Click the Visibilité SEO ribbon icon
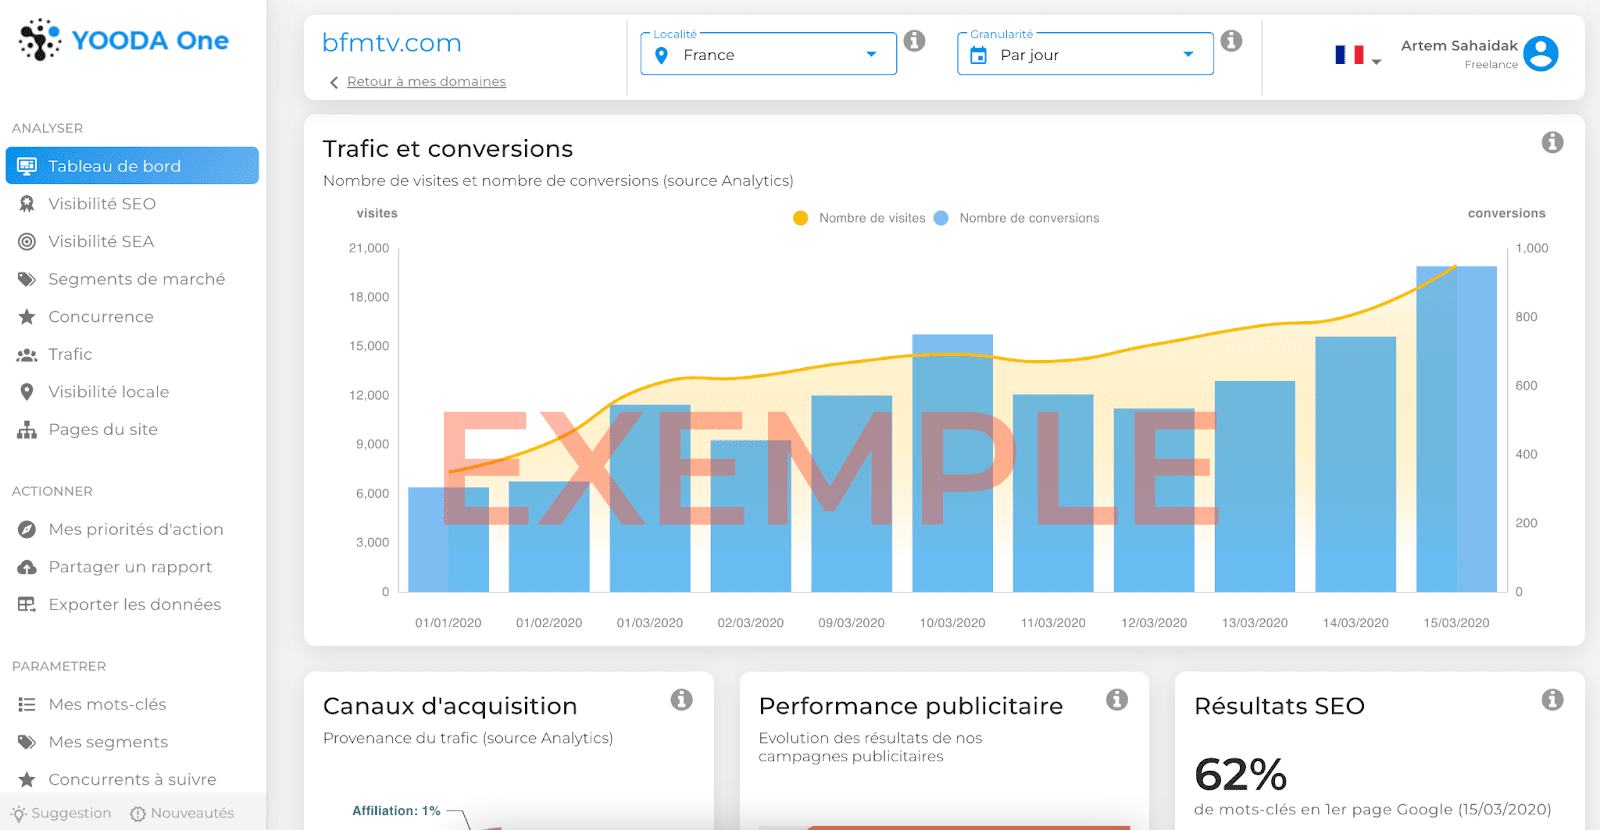The height and width of the screenshot is (830, 1600). (27, 204)
